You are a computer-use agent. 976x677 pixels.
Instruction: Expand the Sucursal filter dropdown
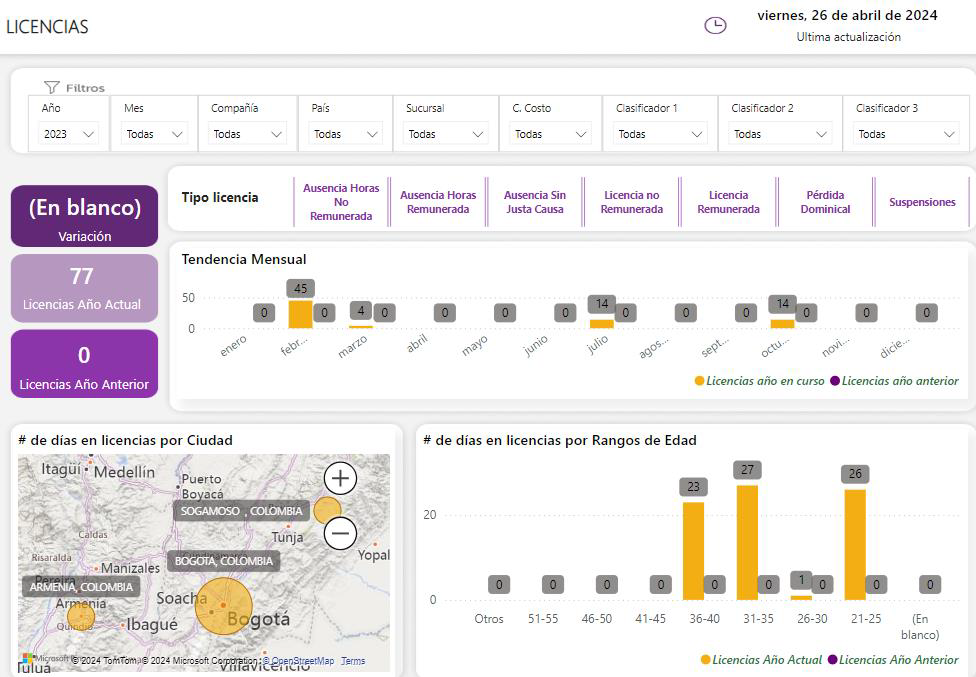pos(446,134)
